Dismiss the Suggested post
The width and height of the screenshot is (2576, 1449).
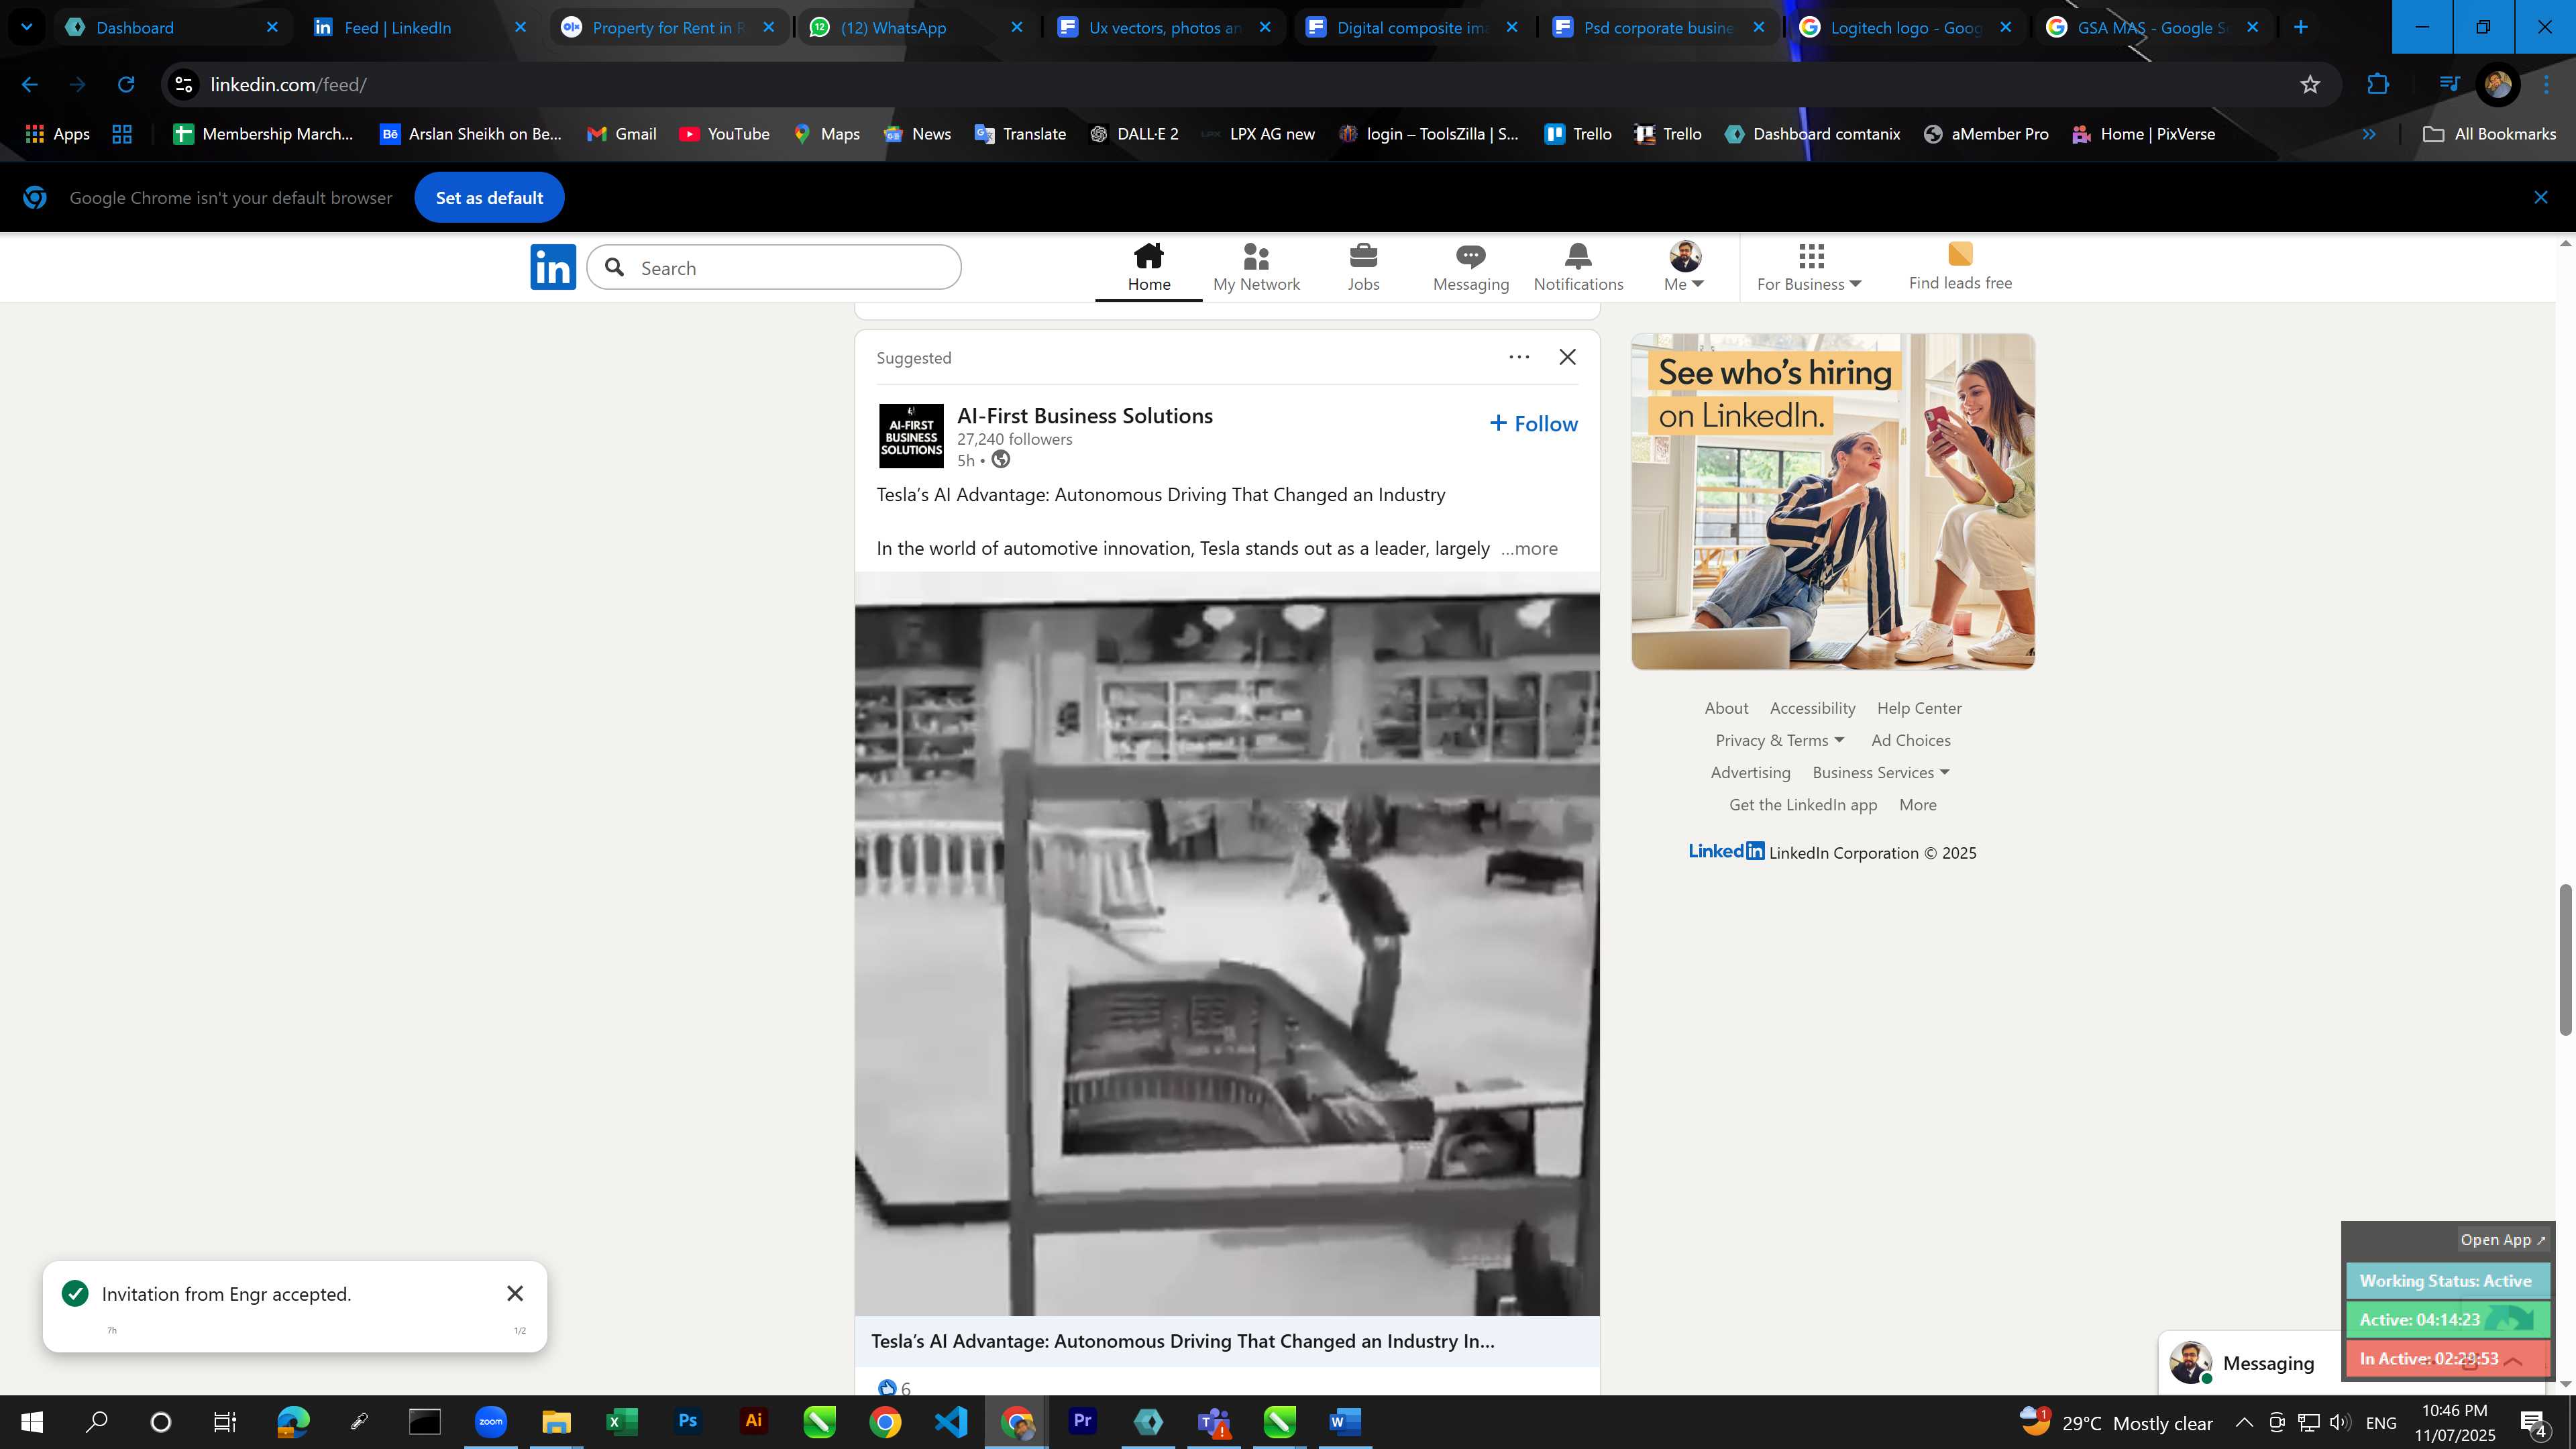1567,357
